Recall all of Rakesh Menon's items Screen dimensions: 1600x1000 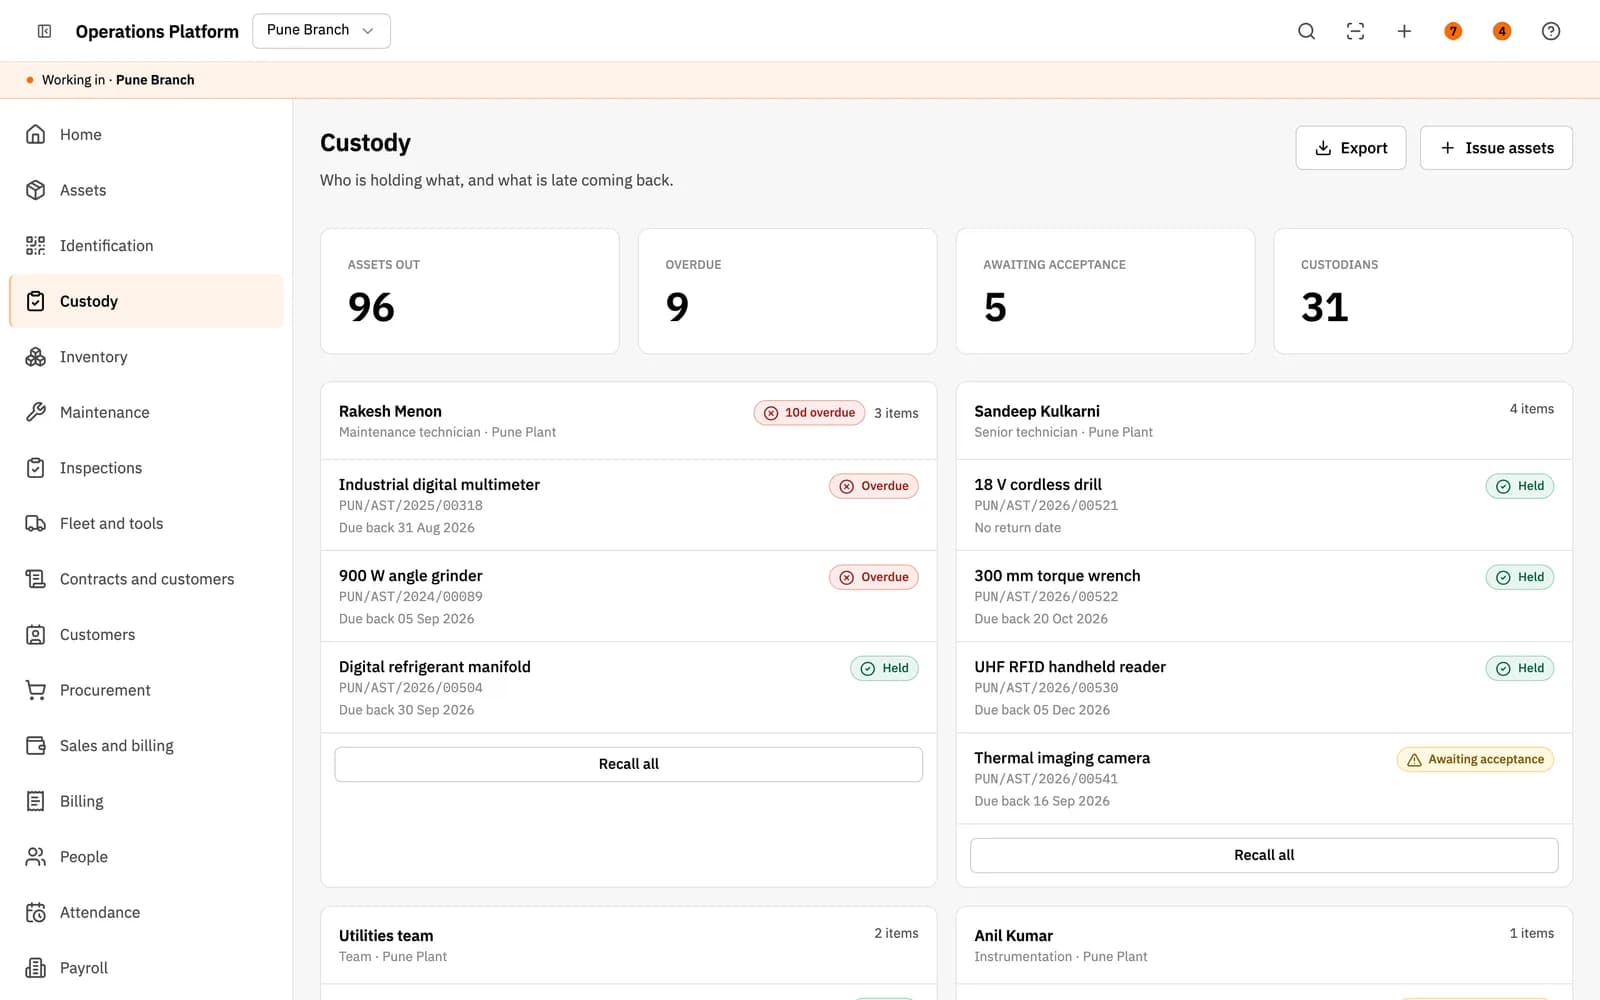628,764
